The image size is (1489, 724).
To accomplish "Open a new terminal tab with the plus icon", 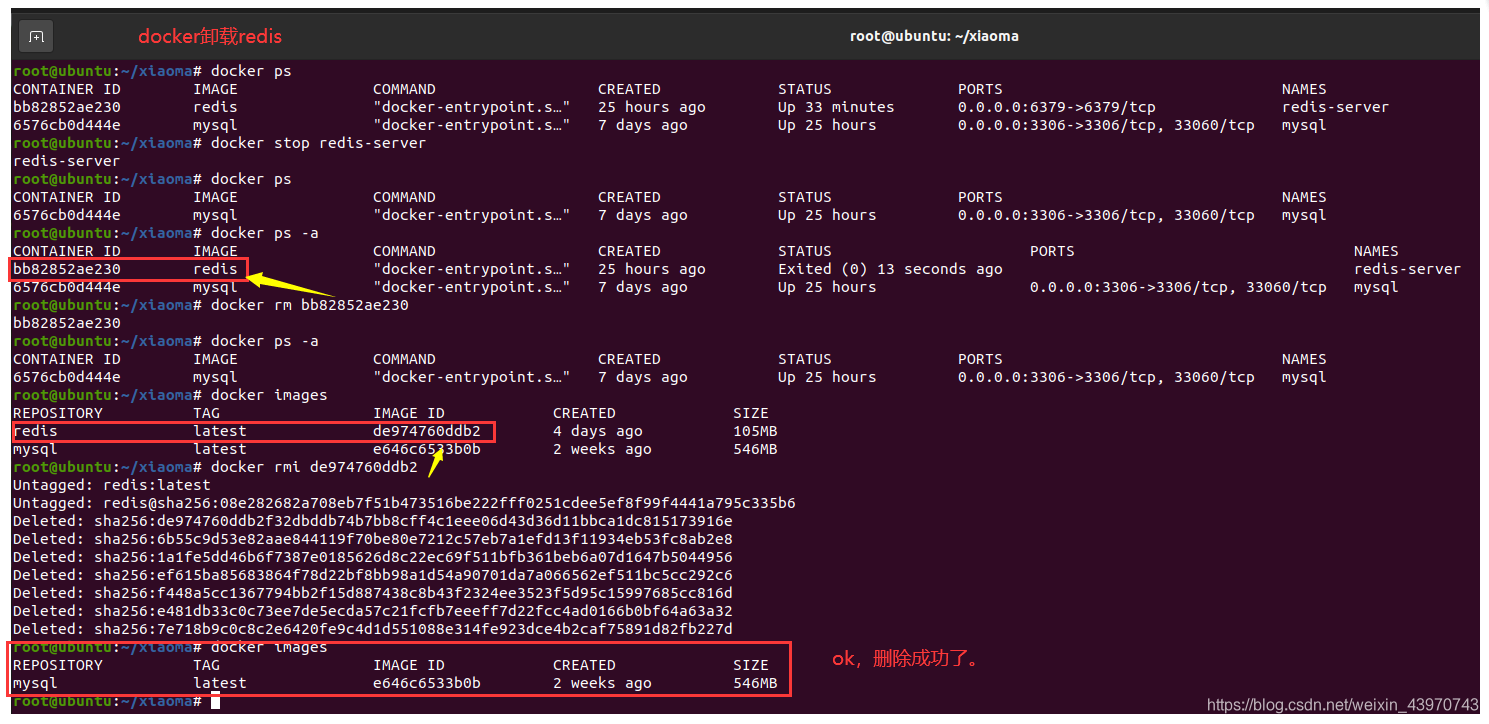I will (36, 37).
